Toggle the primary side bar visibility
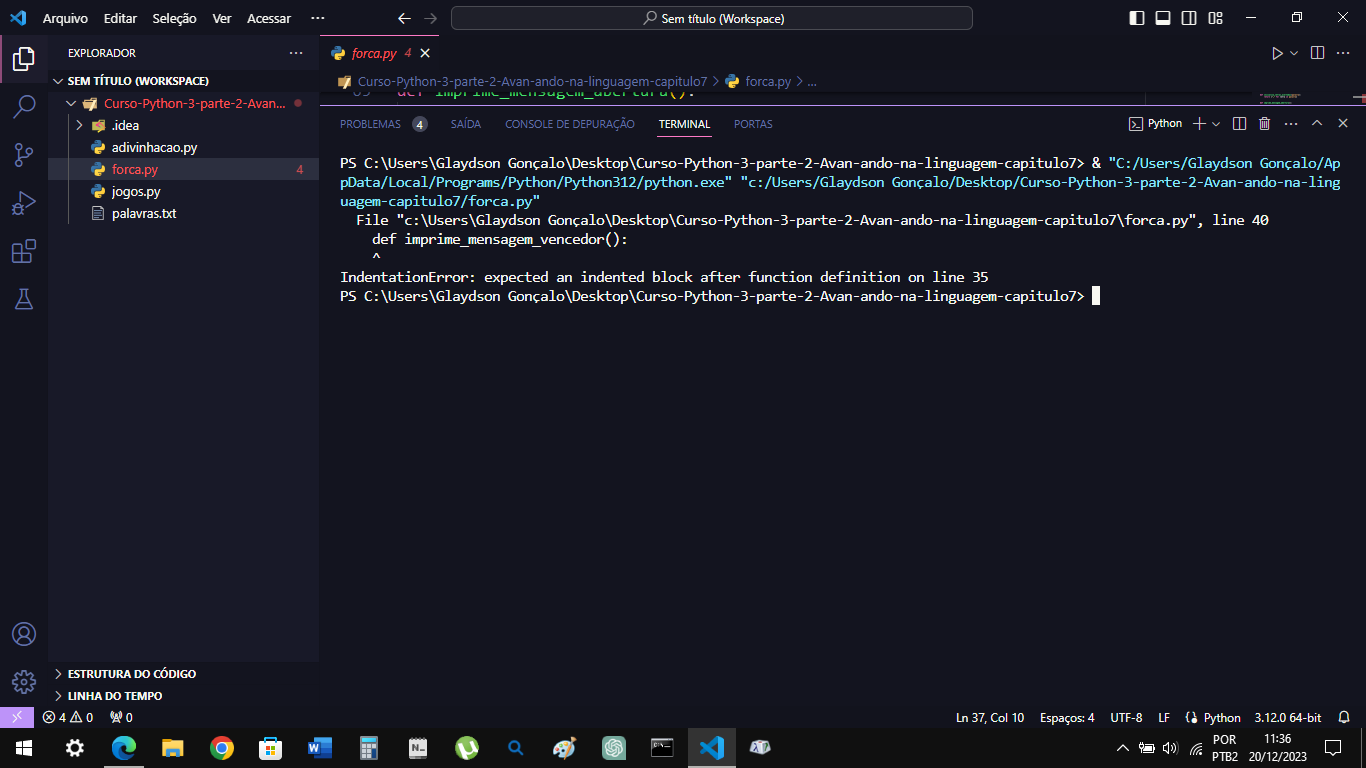1366x768 pixels. click(x=1137, y=18)
